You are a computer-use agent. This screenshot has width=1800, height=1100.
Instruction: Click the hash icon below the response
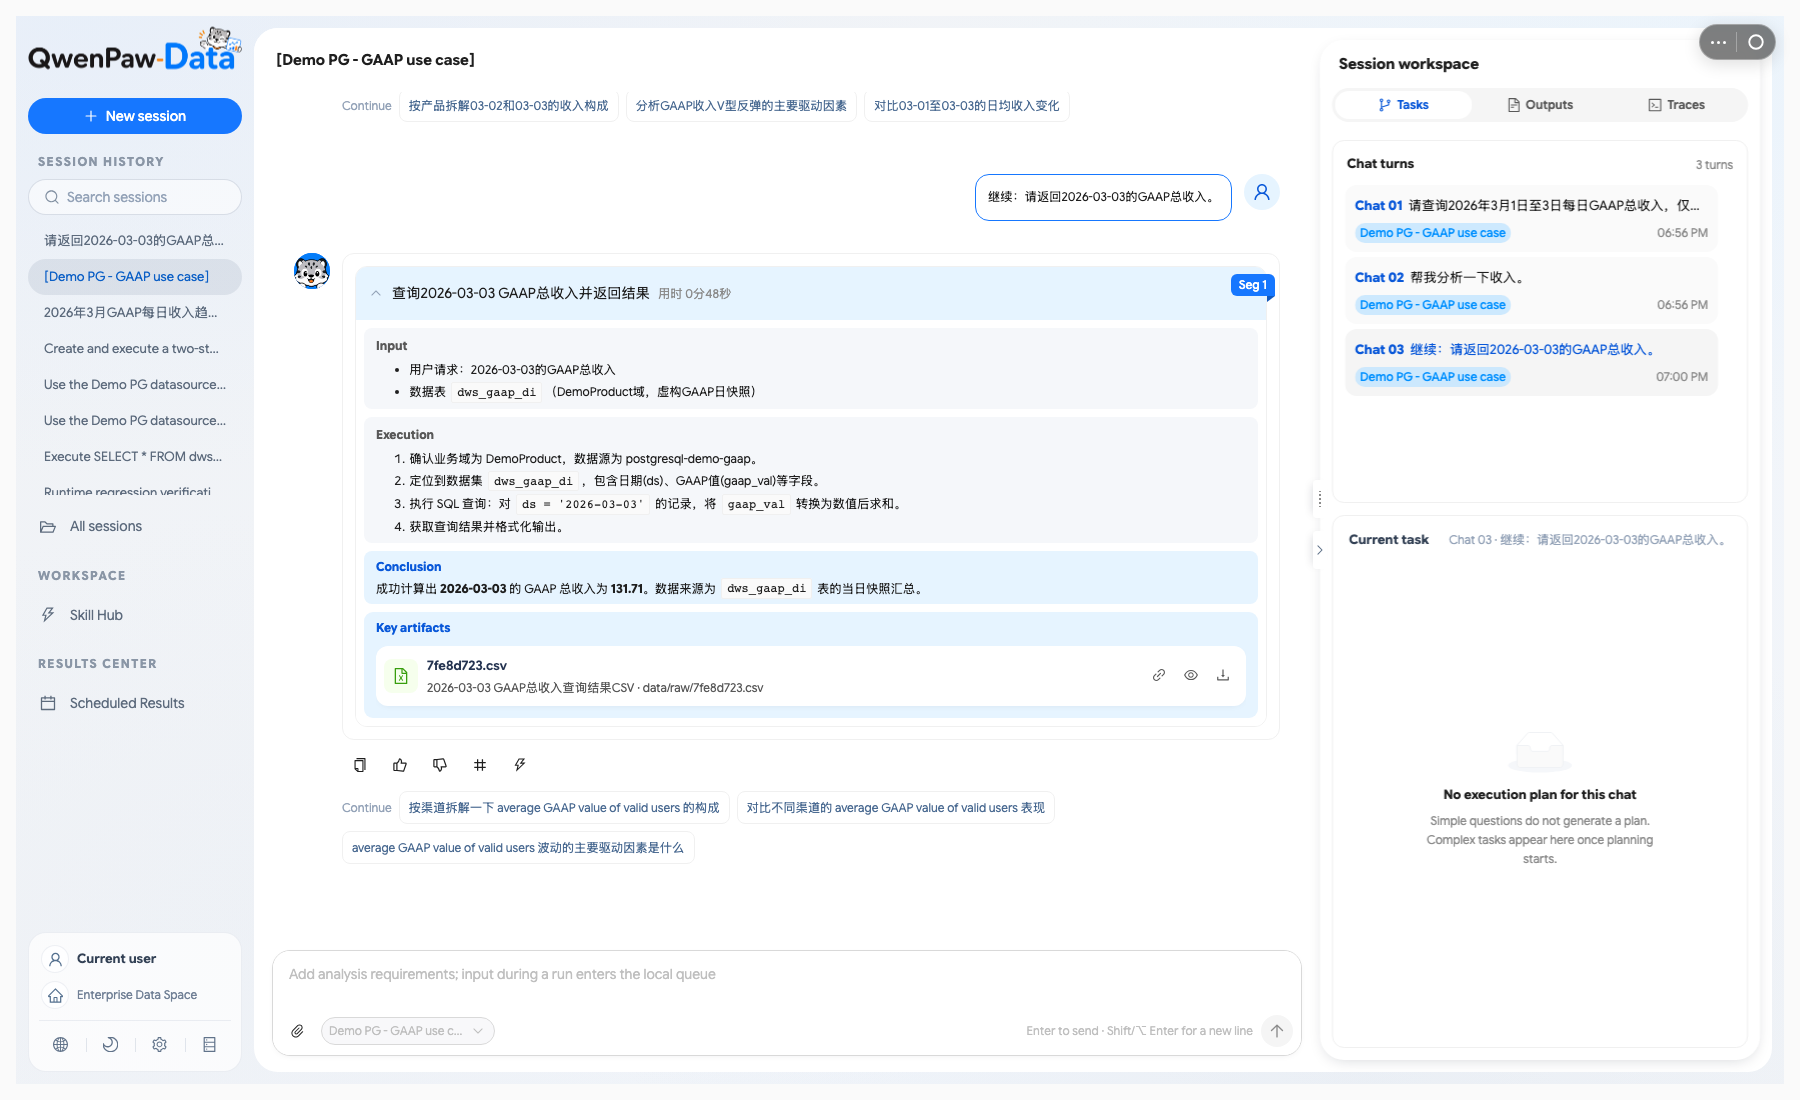coord(480,765)
